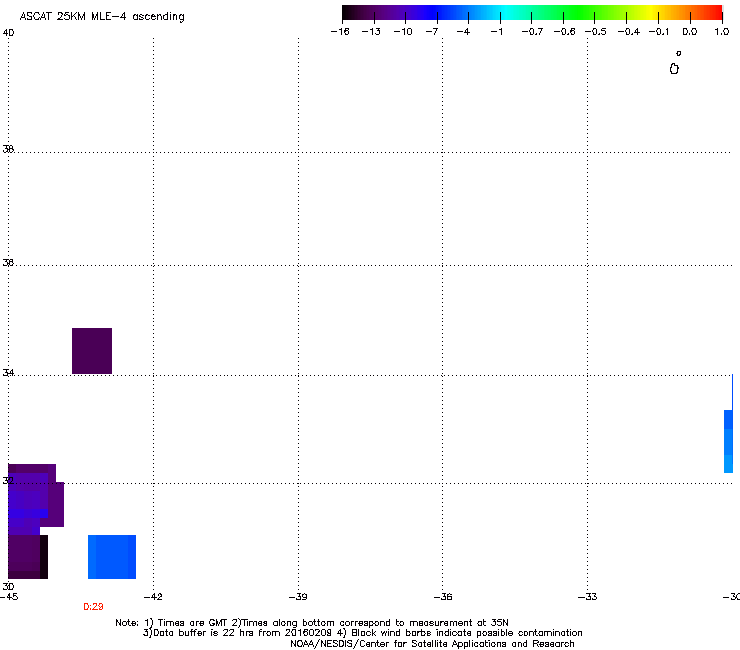Click the dark purple data square above 34N
This screenshot has height=650, width=740.
(x=92, y=351)
